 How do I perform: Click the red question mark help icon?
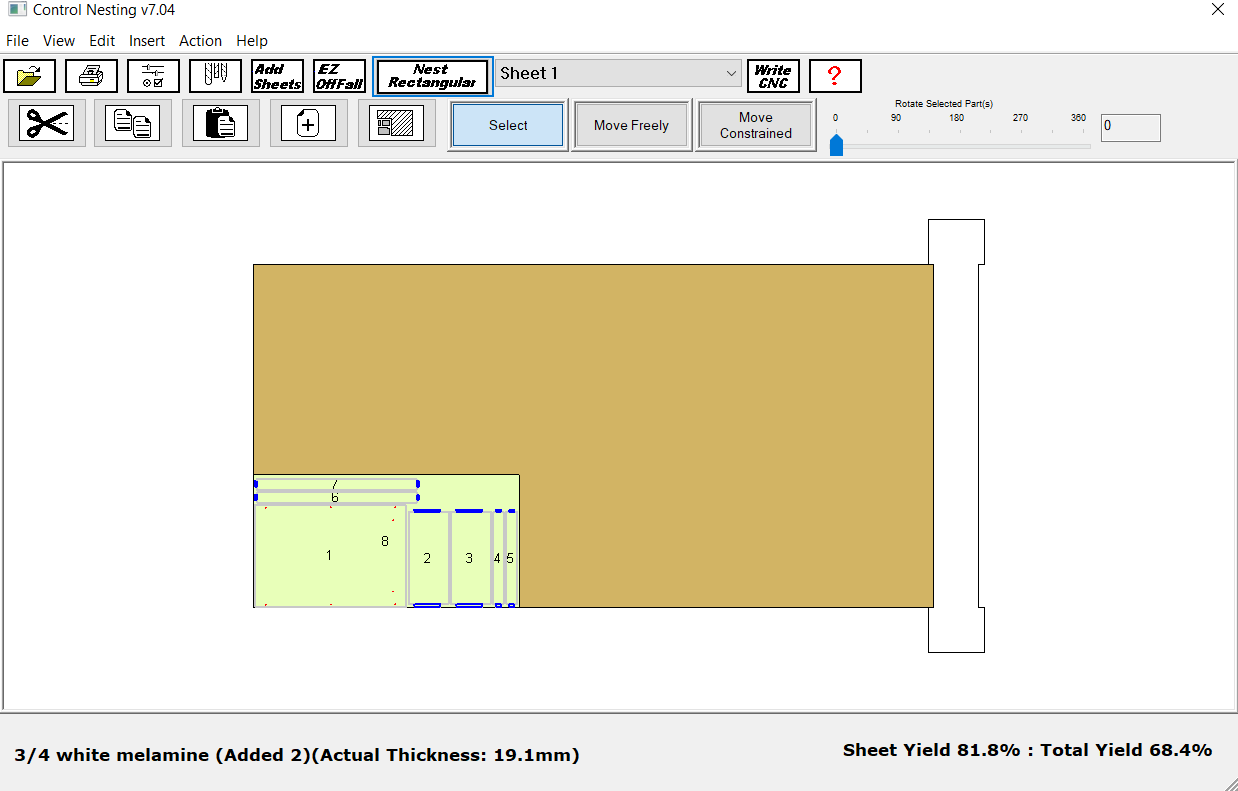coord(834,76)
